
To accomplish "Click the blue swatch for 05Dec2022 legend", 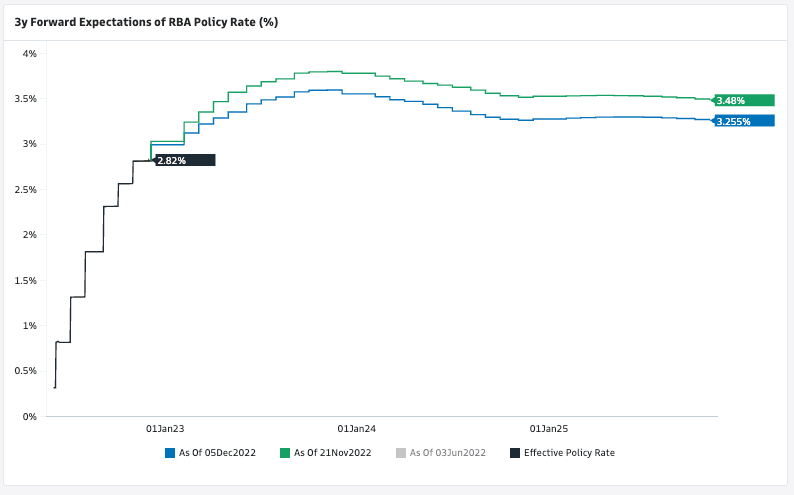I will coord(170,453).
